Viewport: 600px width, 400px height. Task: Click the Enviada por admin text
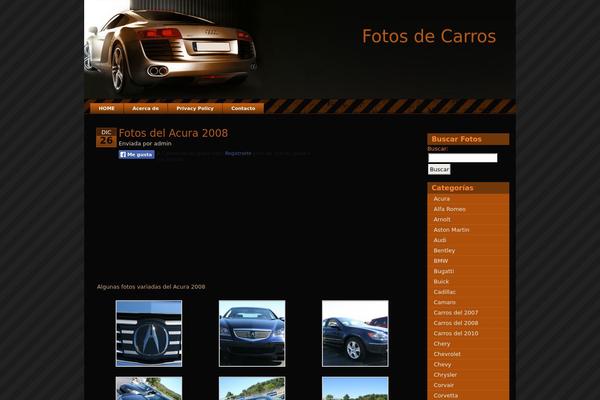pos(145,144)
